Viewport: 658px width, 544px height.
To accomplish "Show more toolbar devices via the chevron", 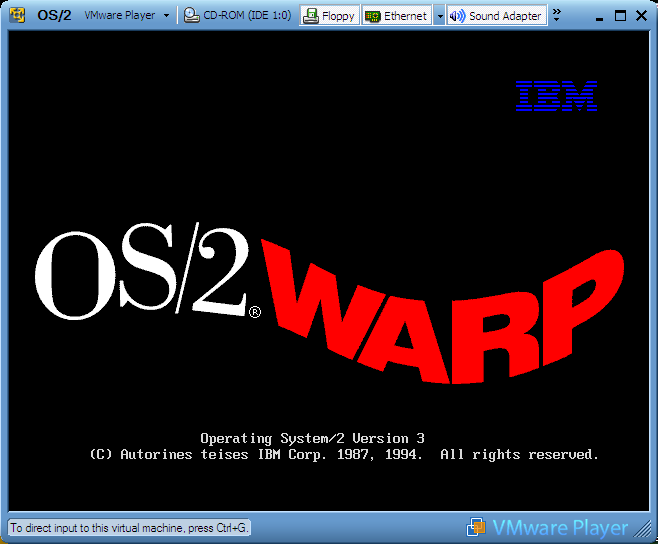I will coord(556,15).
